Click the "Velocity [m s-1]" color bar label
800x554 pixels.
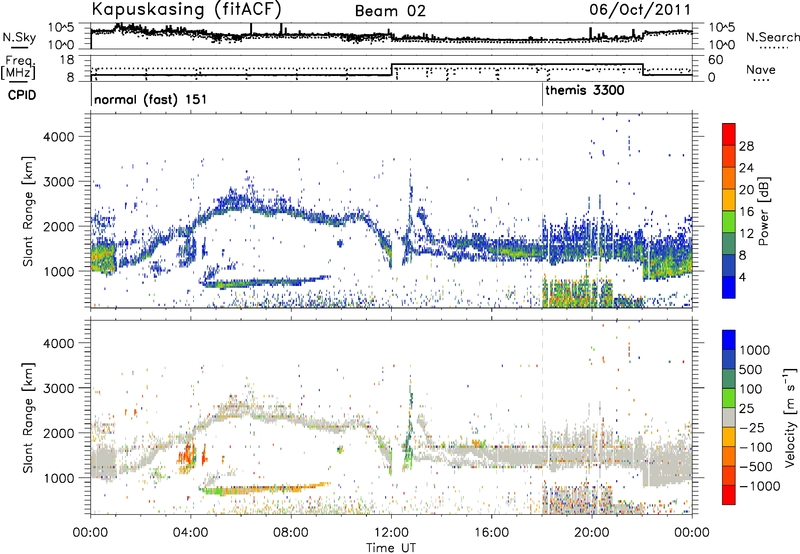[x=790, y=417]
